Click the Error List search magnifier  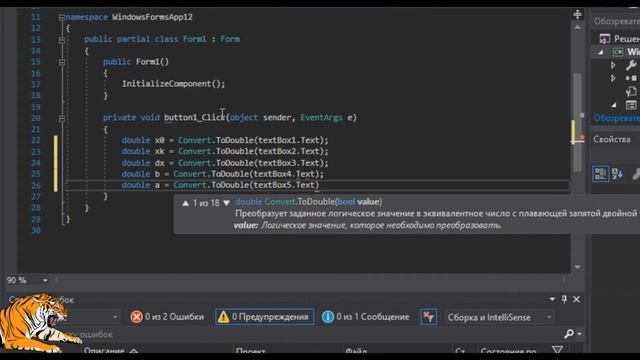(569, 334)
